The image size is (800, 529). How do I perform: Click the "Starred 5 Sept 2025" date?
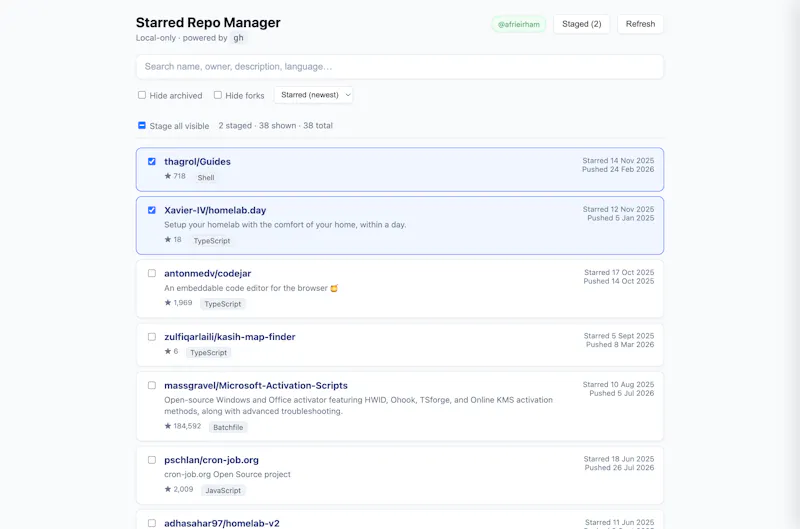pos(619,336)
